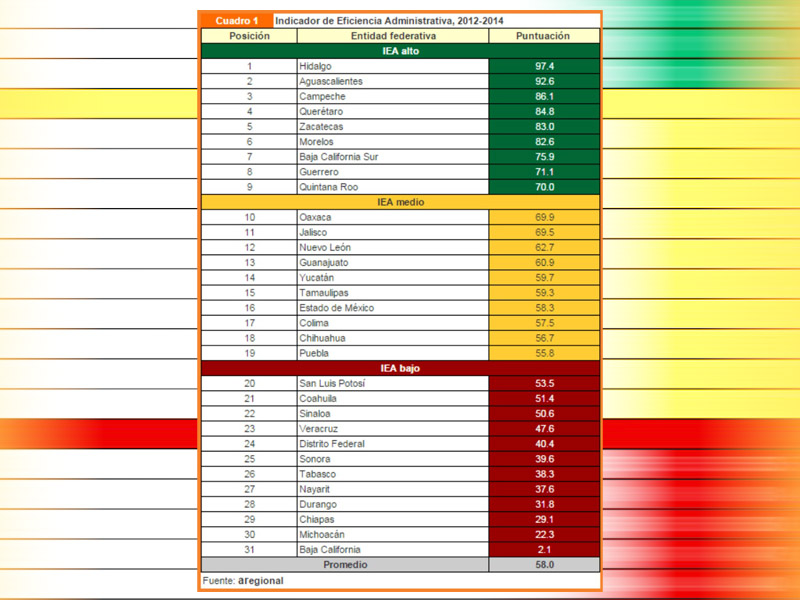Select the 'IEA medio' section header
This screenshot has width=800, height=600.
401,202
